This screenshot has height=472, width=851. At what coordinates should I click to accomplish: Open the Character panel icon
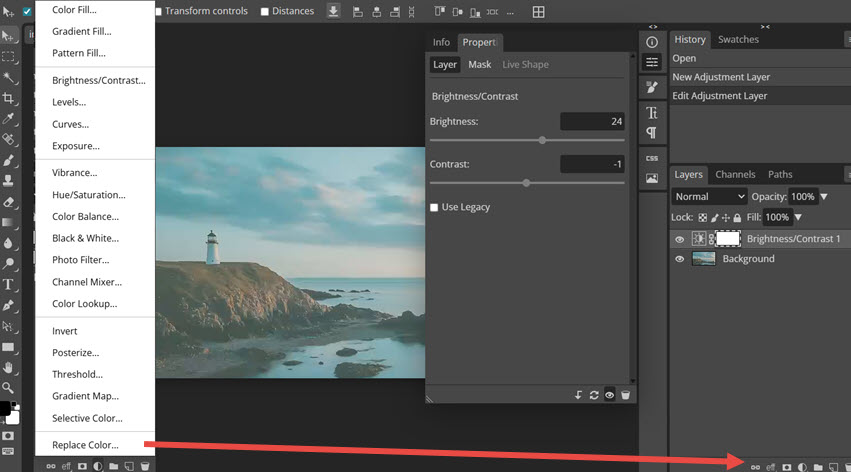coord(652,113)
